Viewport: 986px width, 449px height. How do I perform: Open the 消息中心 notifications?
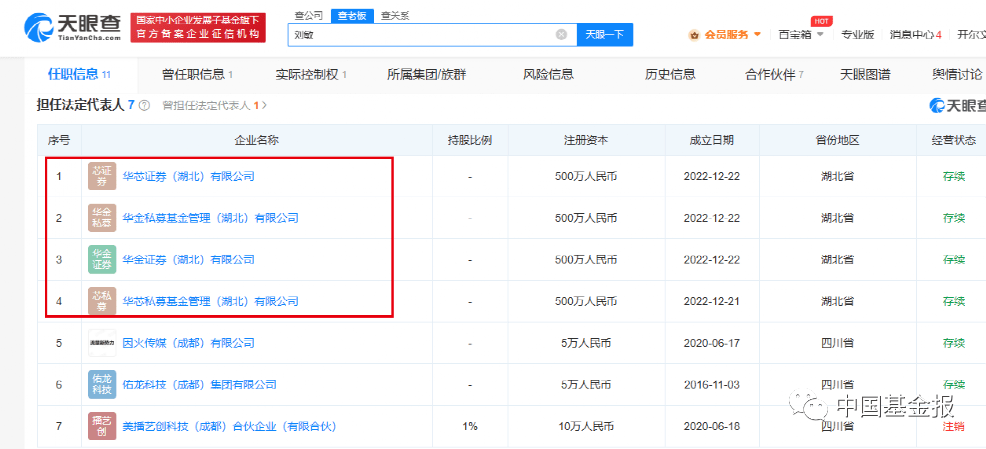916,35
